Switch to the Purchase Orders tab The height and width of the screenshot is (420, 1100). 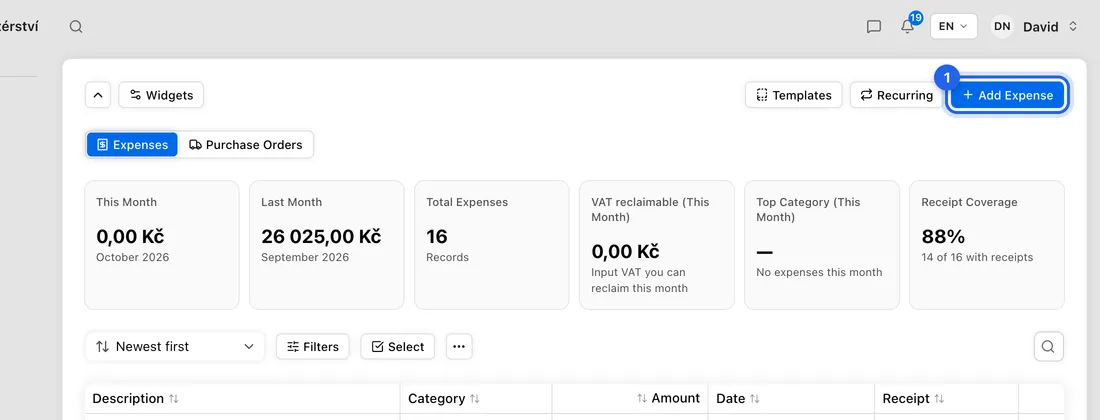tap(246, 144)
